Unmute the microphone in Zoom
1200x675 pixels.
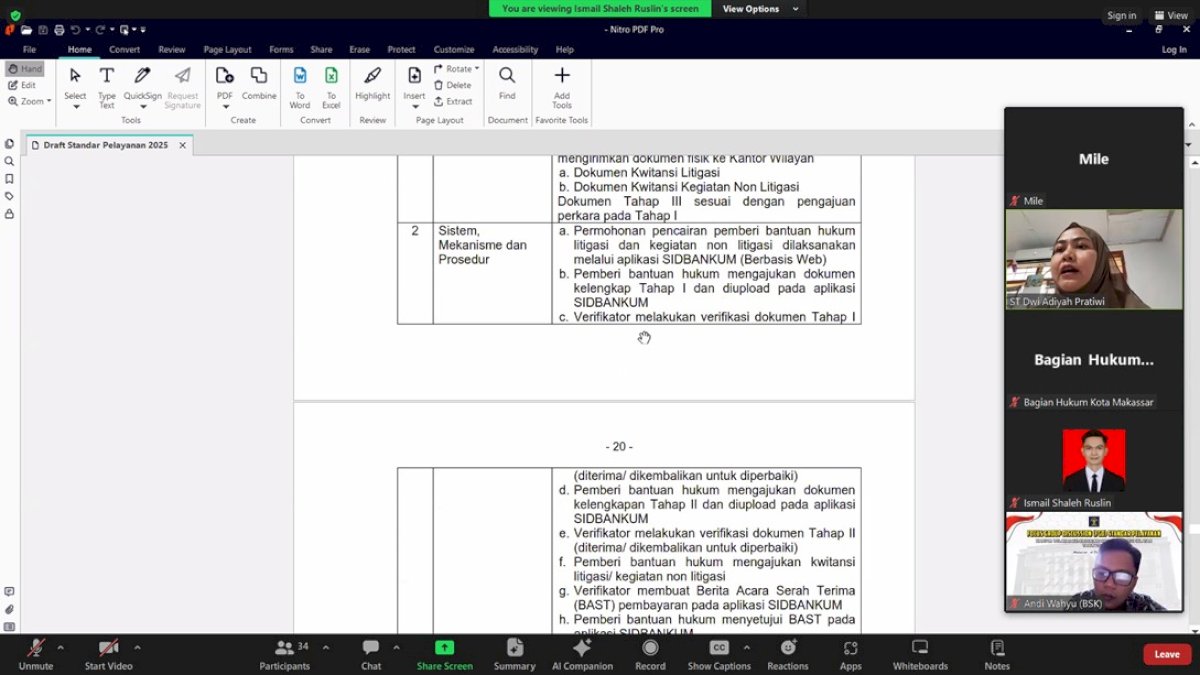pos(36,655)
